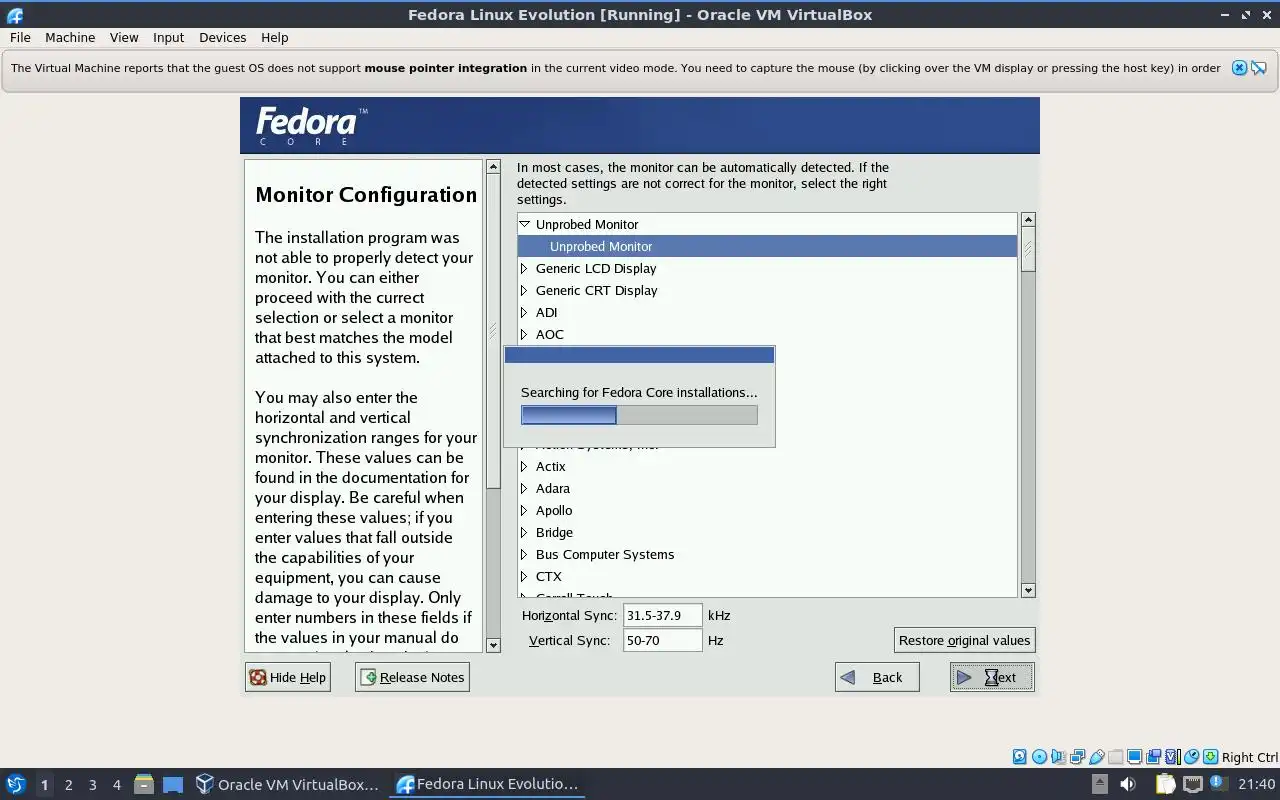Viewport: 1280px width, 800px height.
Task: Expand the Apollo monitor category
Action: [x=524, y=510]
